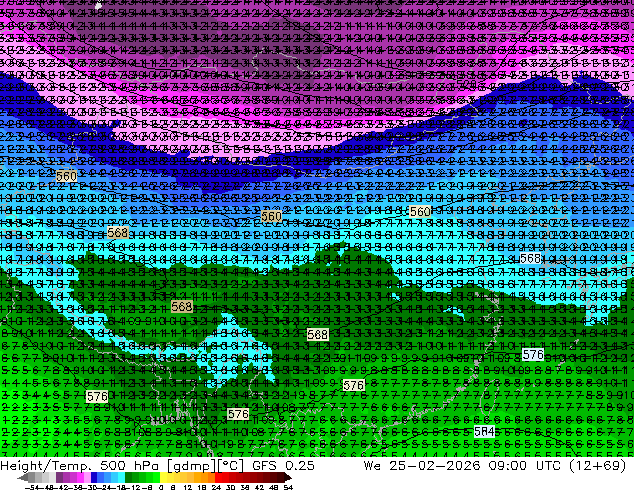The width and height of the screenshot is (634, 490).
Task: Click the '[°C]' temperature unit label
Action: tap(230, 466)
